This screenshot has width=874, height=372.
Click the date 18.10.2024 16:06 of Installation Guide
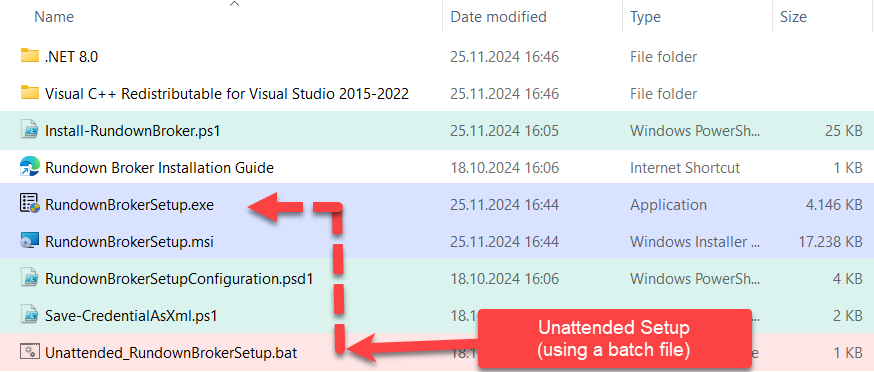pos(504,167)
